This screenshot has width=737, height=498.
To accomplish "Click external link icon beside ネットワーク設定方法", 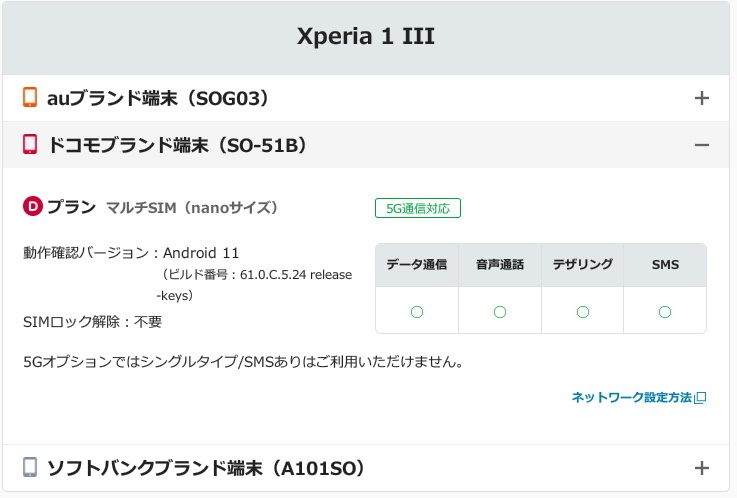I will coord(701,398).
